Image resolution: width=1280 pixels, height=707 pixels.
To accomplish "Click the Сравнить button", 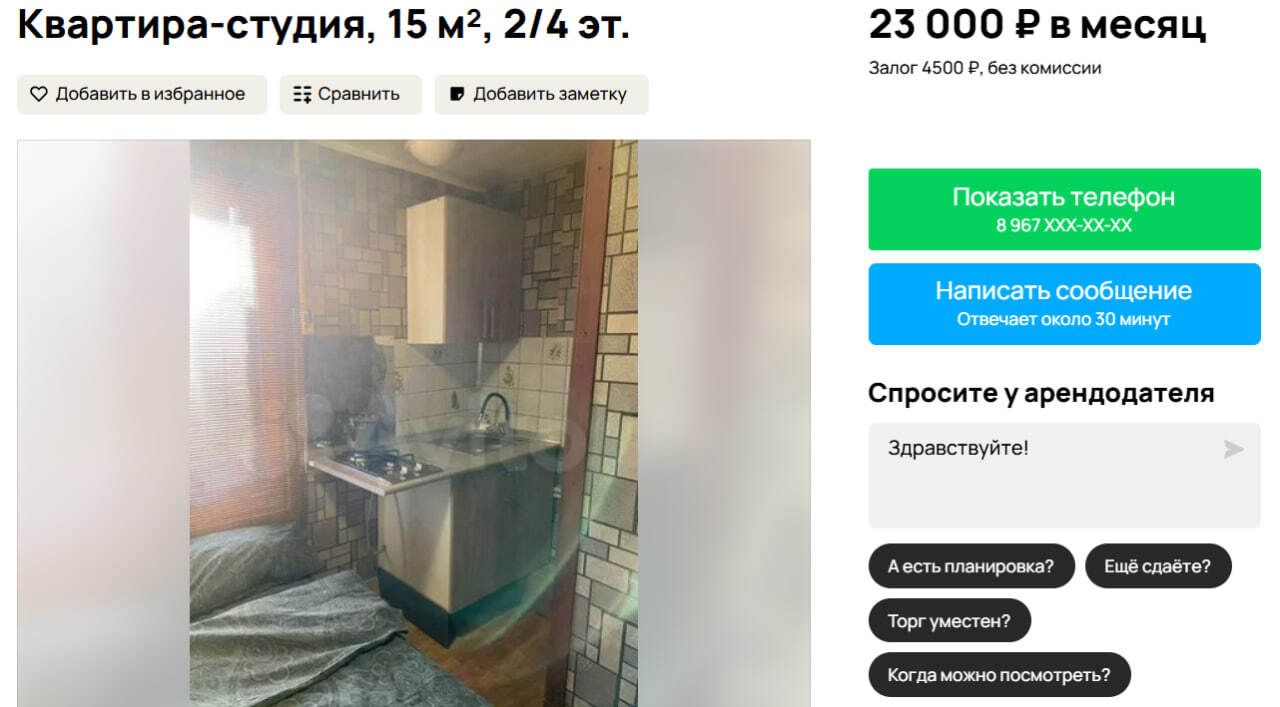I will 350,94.
